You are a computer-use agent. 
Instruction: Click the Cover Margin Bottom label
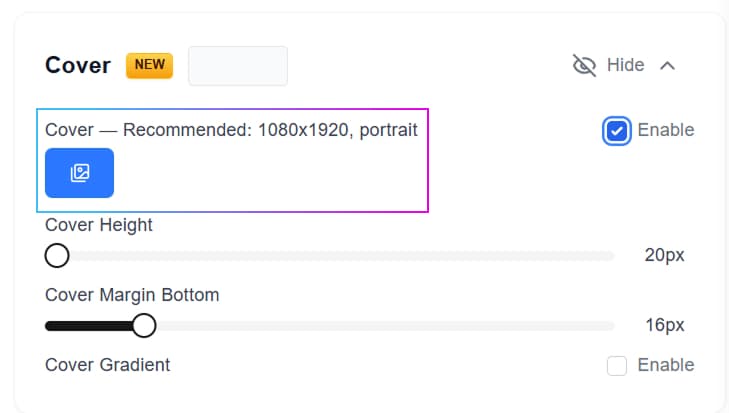coord(132,295)
